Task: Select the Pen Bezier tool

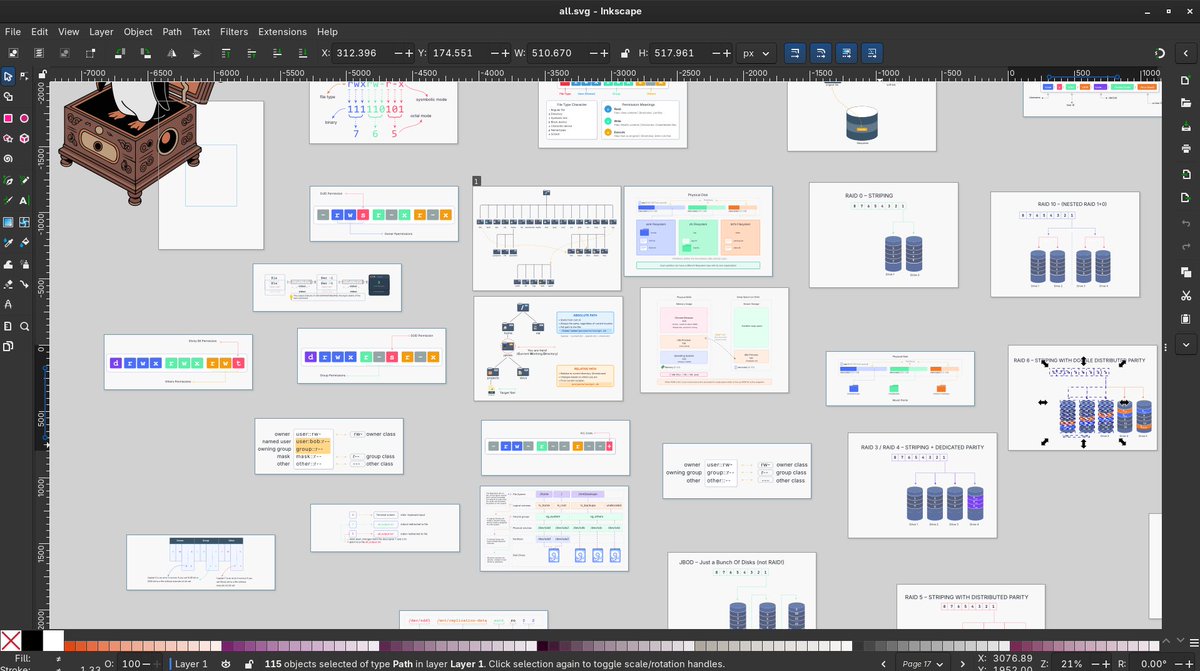Action: 8,181
